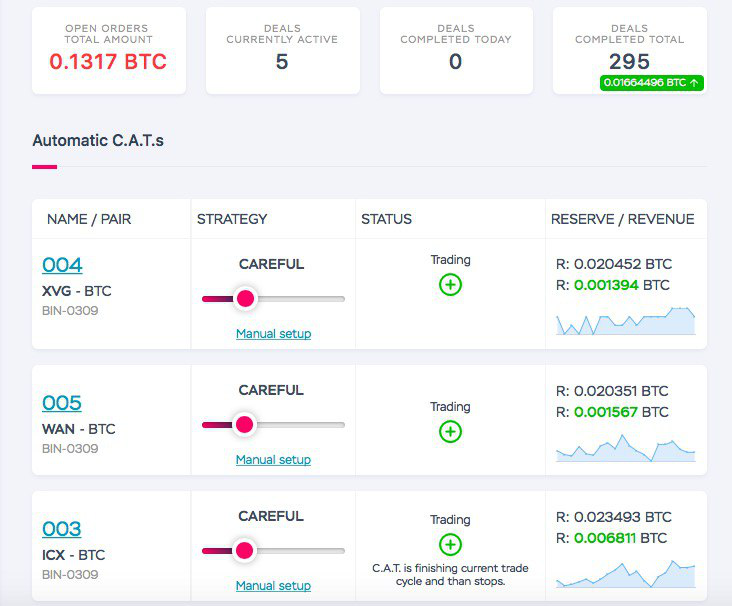The width and height of the screenshot is (732, 606).
Task: Click the green plus icon for XVG-BTC
Action: click(x=450, y=284)
